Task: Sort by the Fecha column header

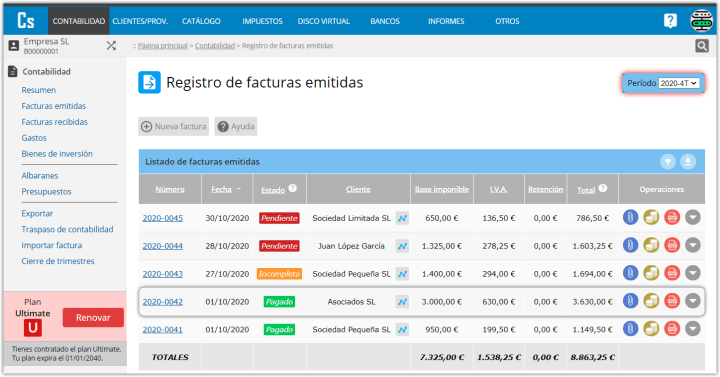Action: coord(221,189)
